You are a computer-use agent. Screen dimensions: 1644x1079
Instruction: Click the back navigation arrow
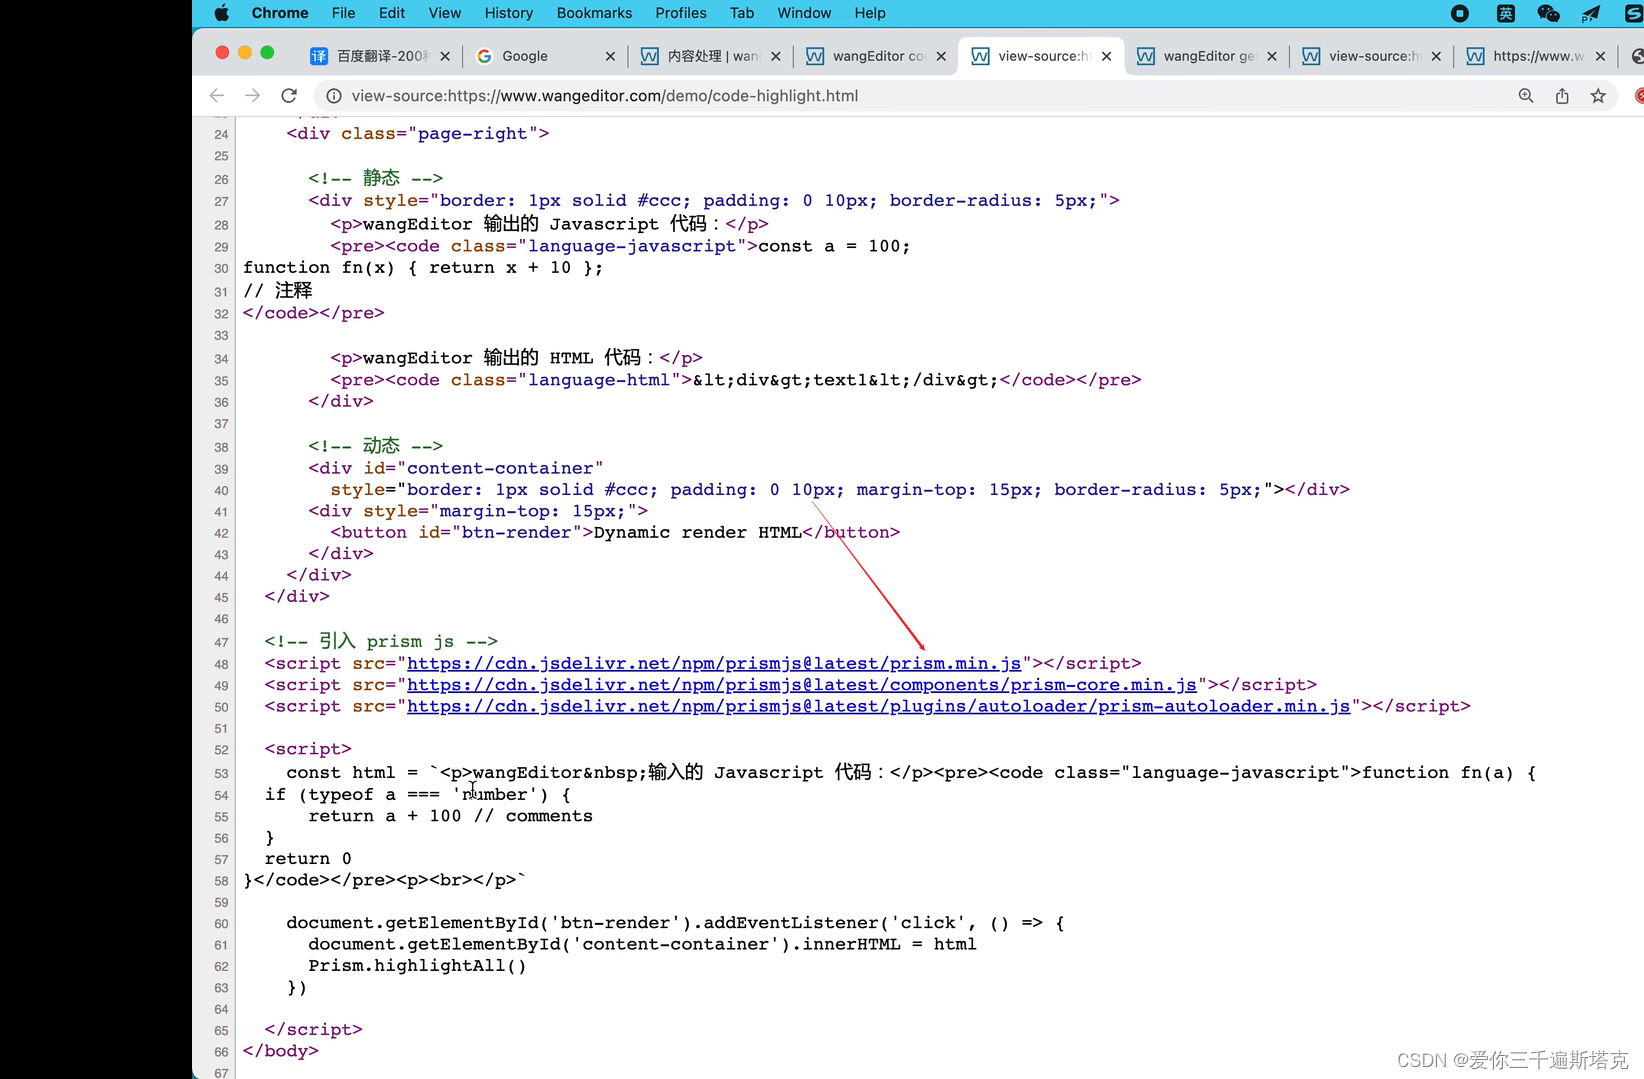(x=217, y=95)
